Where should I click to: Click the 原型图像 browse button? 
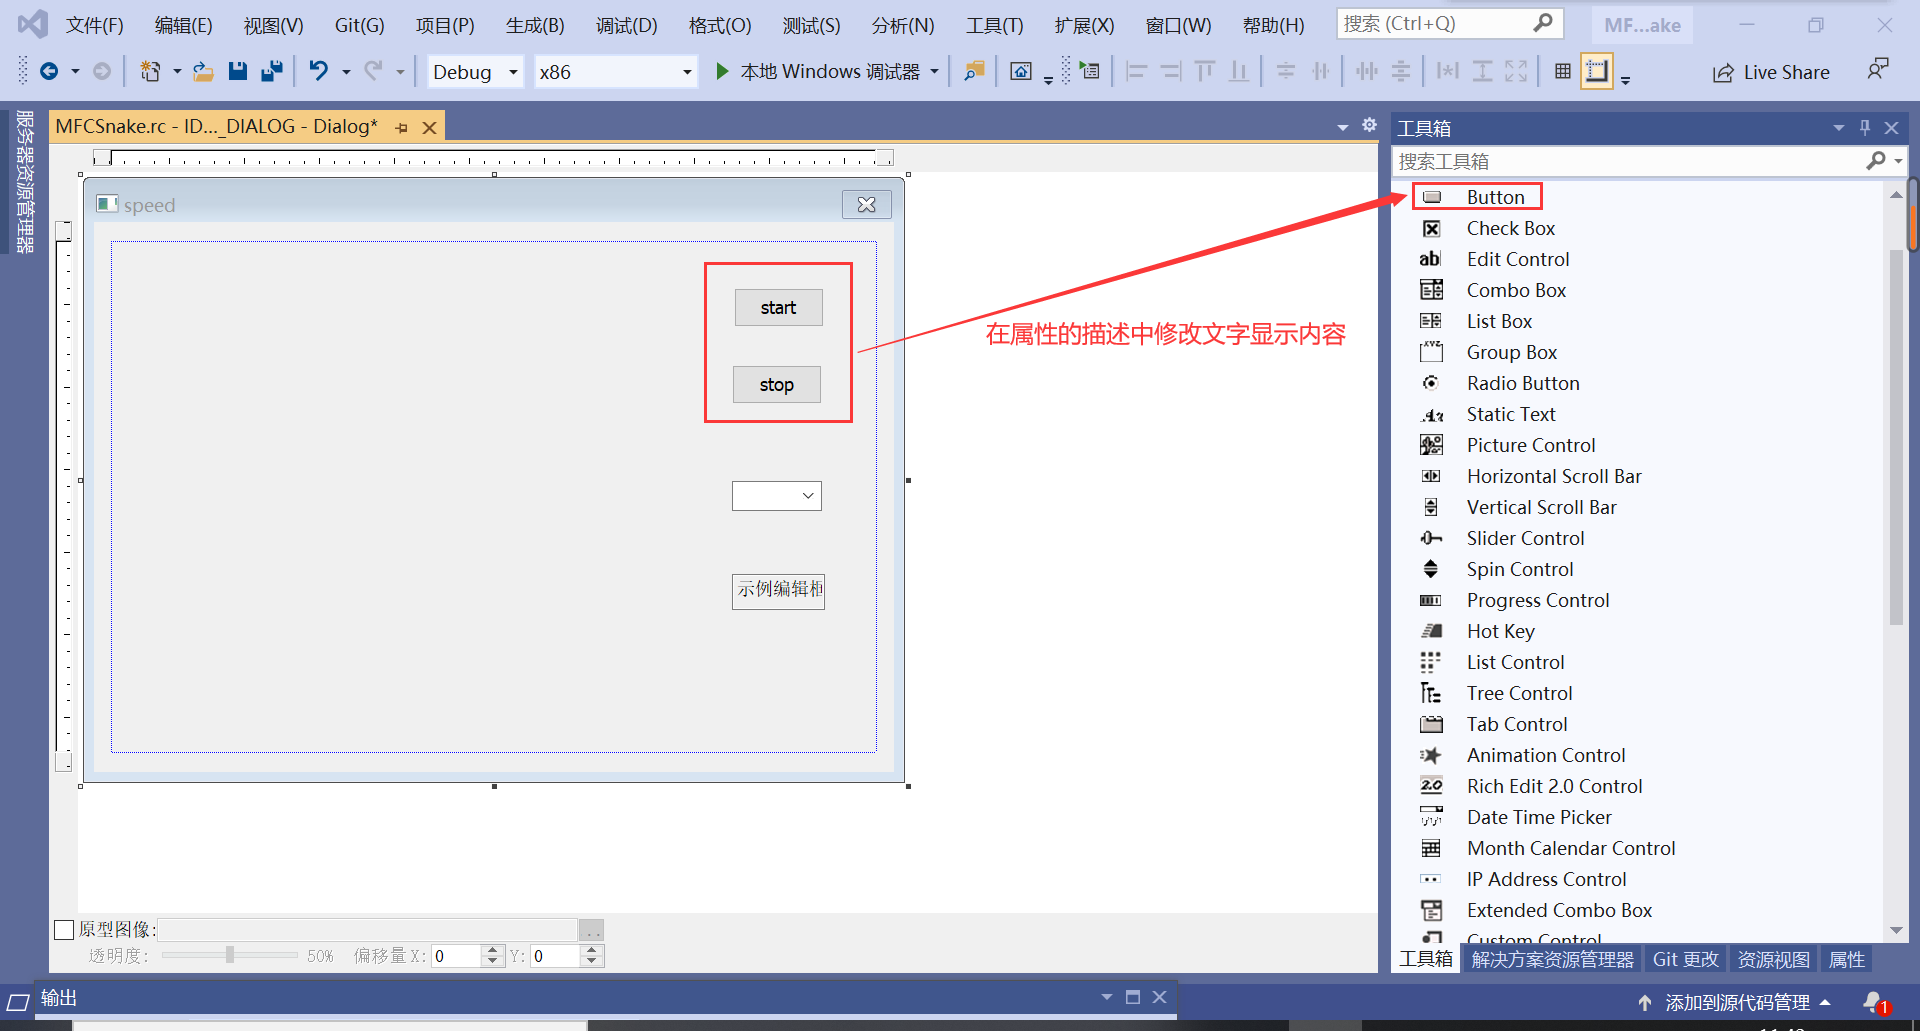click(x=592, y=930)
